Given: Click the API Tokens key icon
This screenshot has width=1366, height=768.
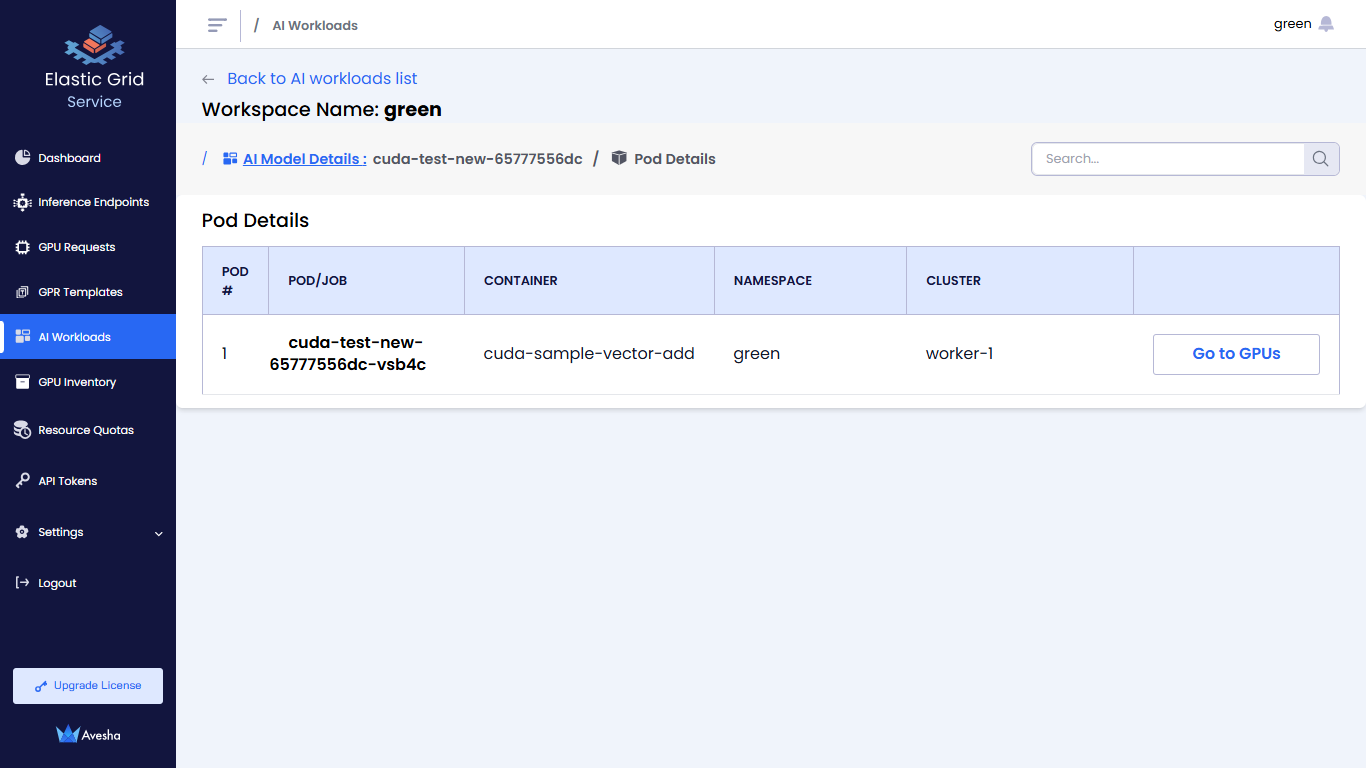Looking at the screenshot, I should (x=22, y=481).
